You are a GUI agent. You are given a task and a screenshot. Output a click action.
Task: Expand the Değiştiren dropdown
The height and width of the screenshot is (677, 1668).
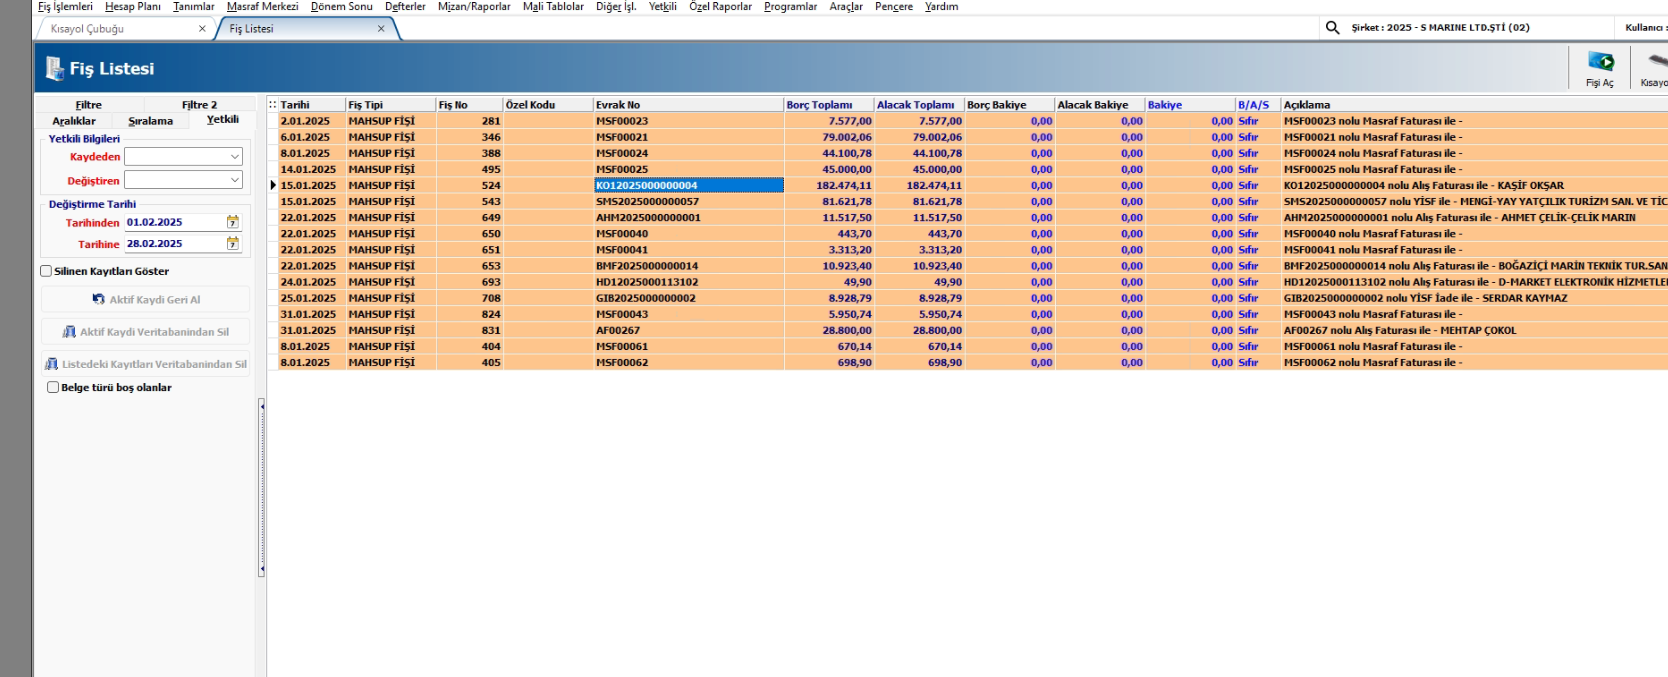tap(235, 180)
